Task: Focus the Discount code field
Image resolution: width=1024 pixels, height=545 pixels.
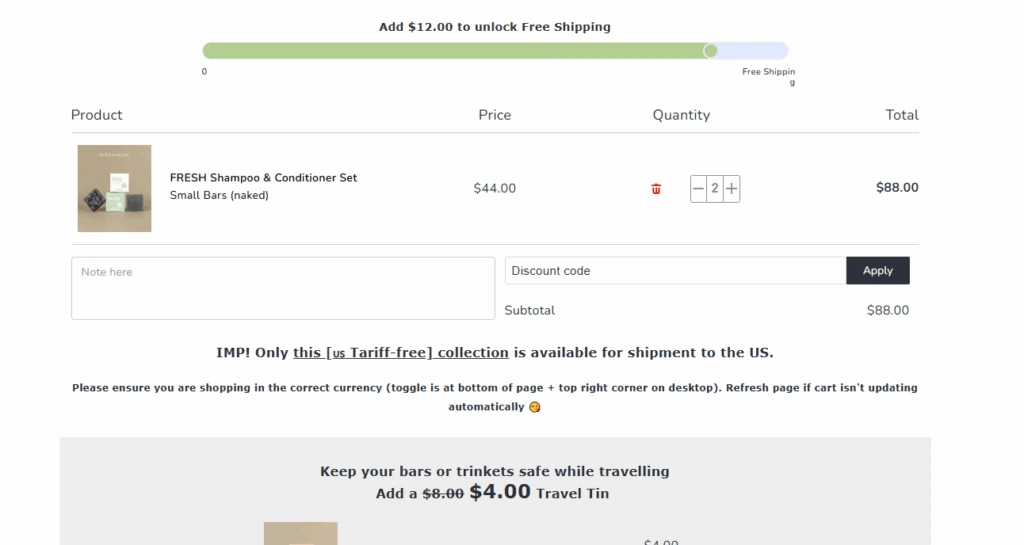Action: 675,271
